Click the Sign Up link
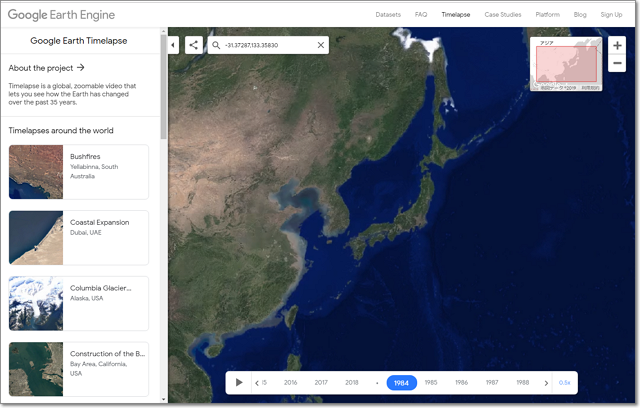The height and width of the screenshot is (408, 640). click(611, 15)
